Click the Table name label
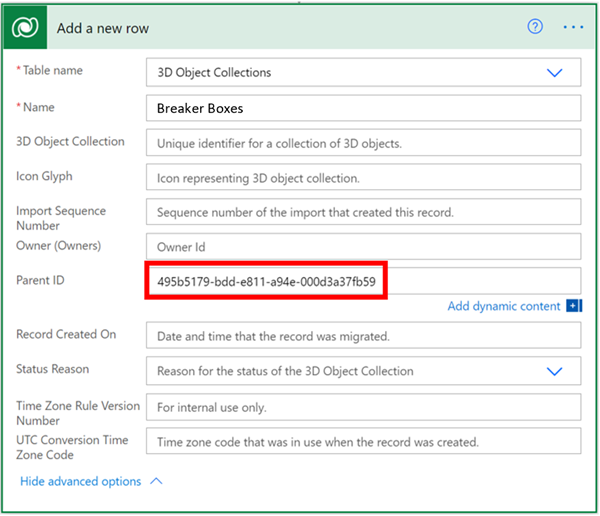The height and width of the screenshot is (516, 600). tap(52, 70)
